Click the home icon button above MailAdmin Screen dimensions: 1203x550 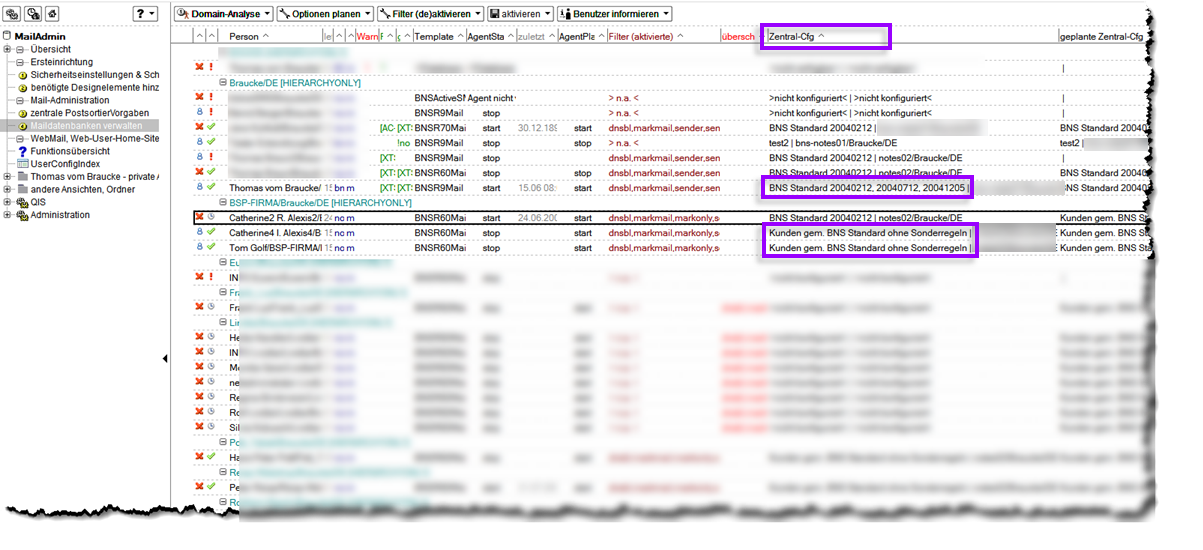[x=52, y=14]
